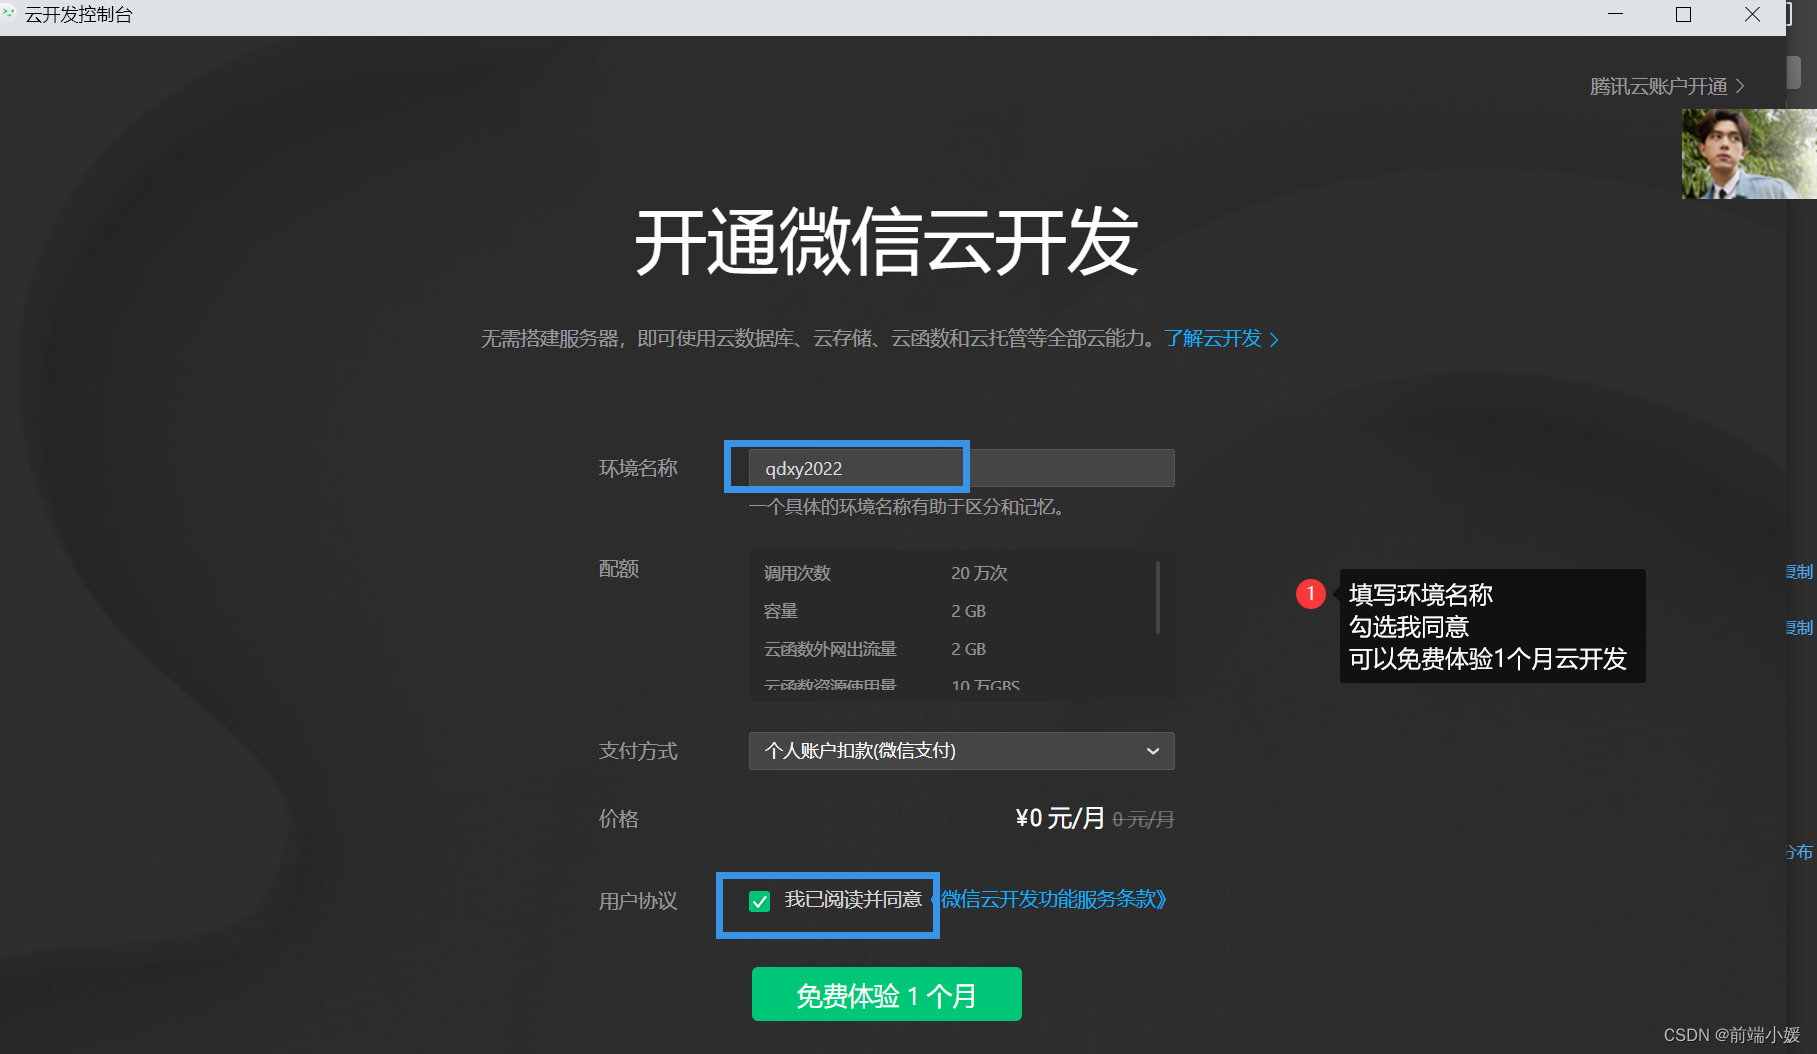Click the environment name input field

[961, 468]
